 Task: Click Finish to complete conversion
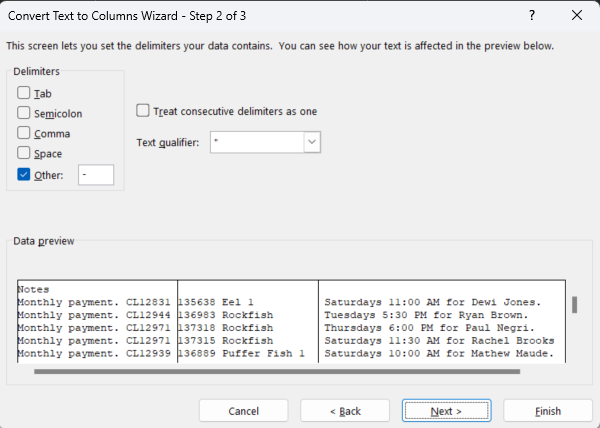pyautogui.click(x=548, y=411)
